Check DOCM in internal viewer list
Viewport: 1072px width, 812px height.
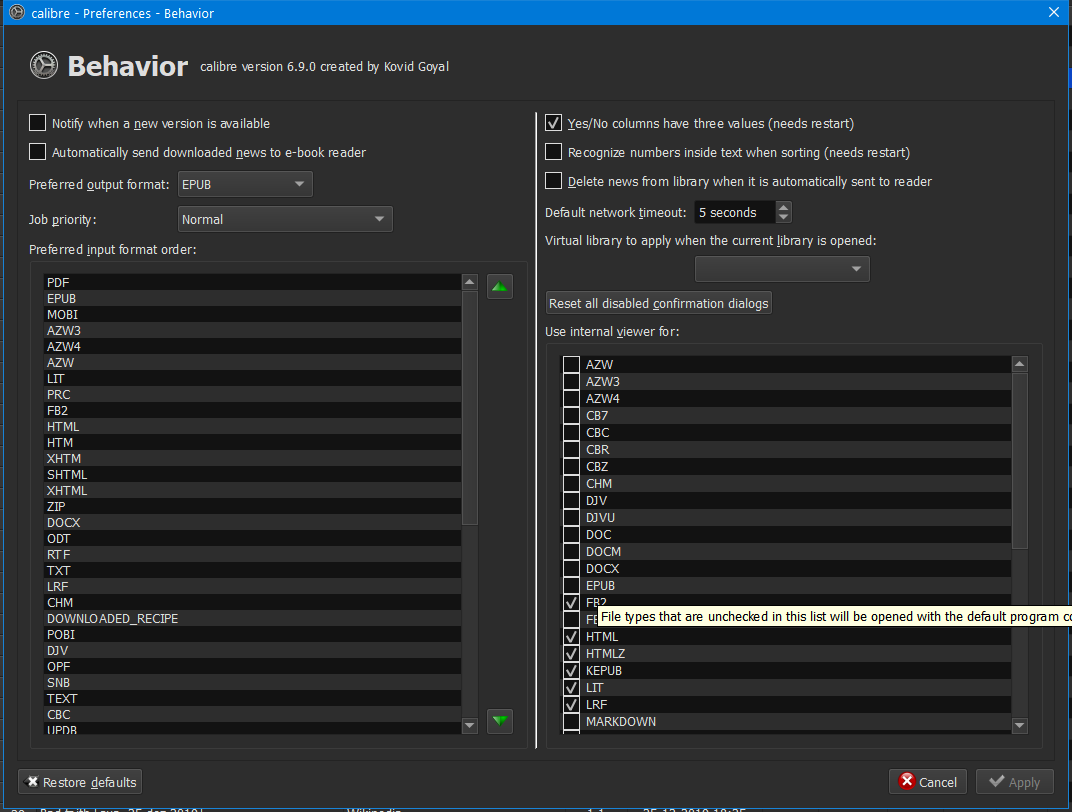click(572, 552)
